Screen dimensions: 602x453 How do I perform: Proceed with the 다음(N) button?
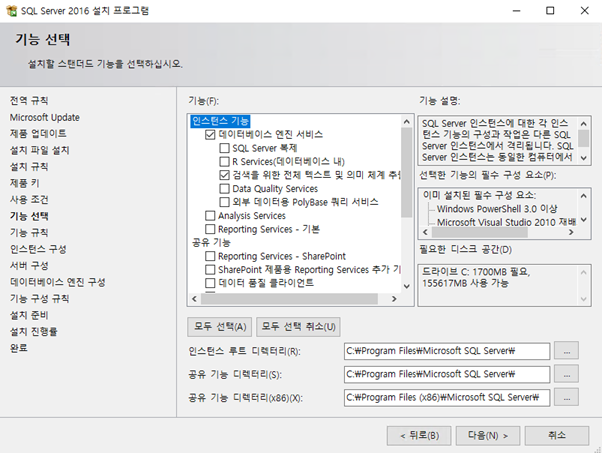[x=488, y=436]
